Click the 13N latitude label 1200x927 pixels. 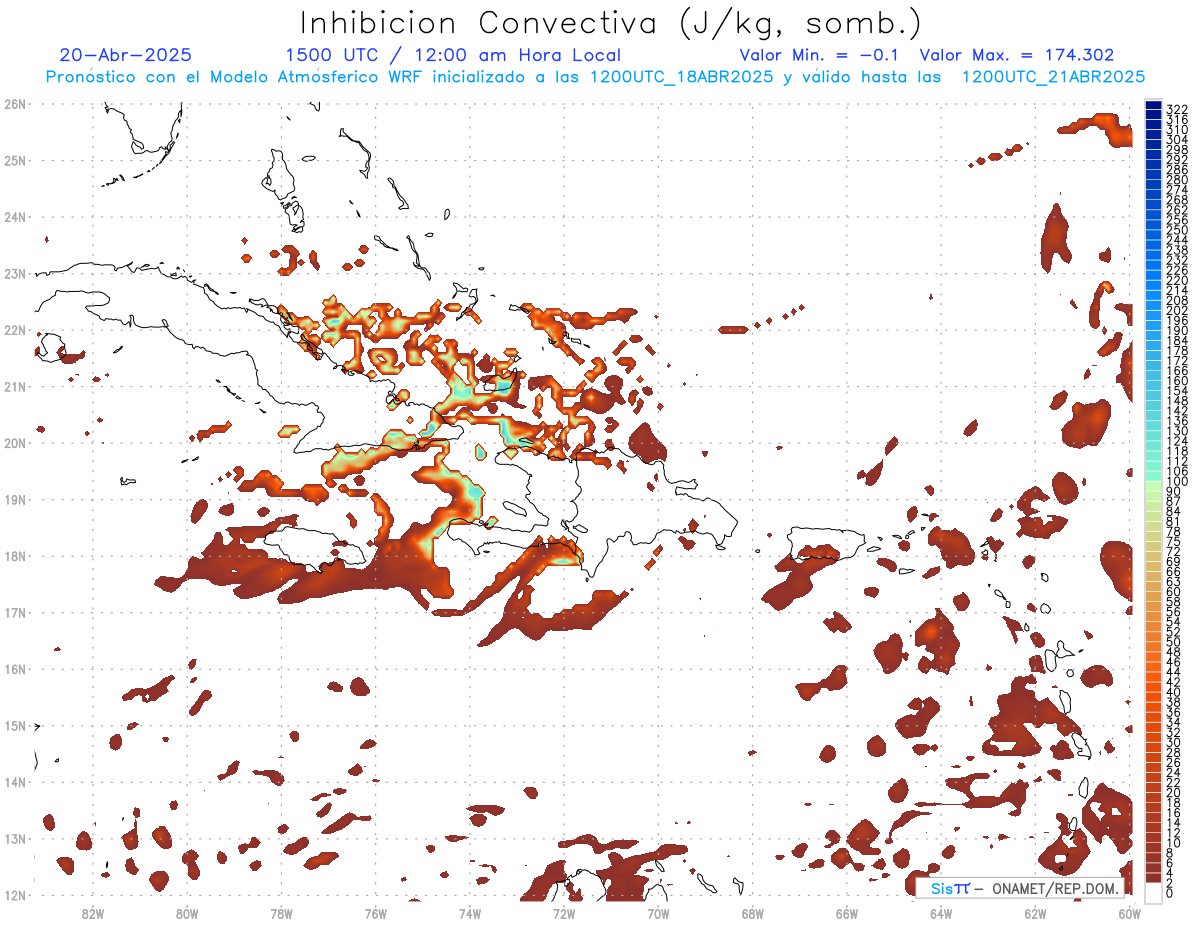coord(15,838)
